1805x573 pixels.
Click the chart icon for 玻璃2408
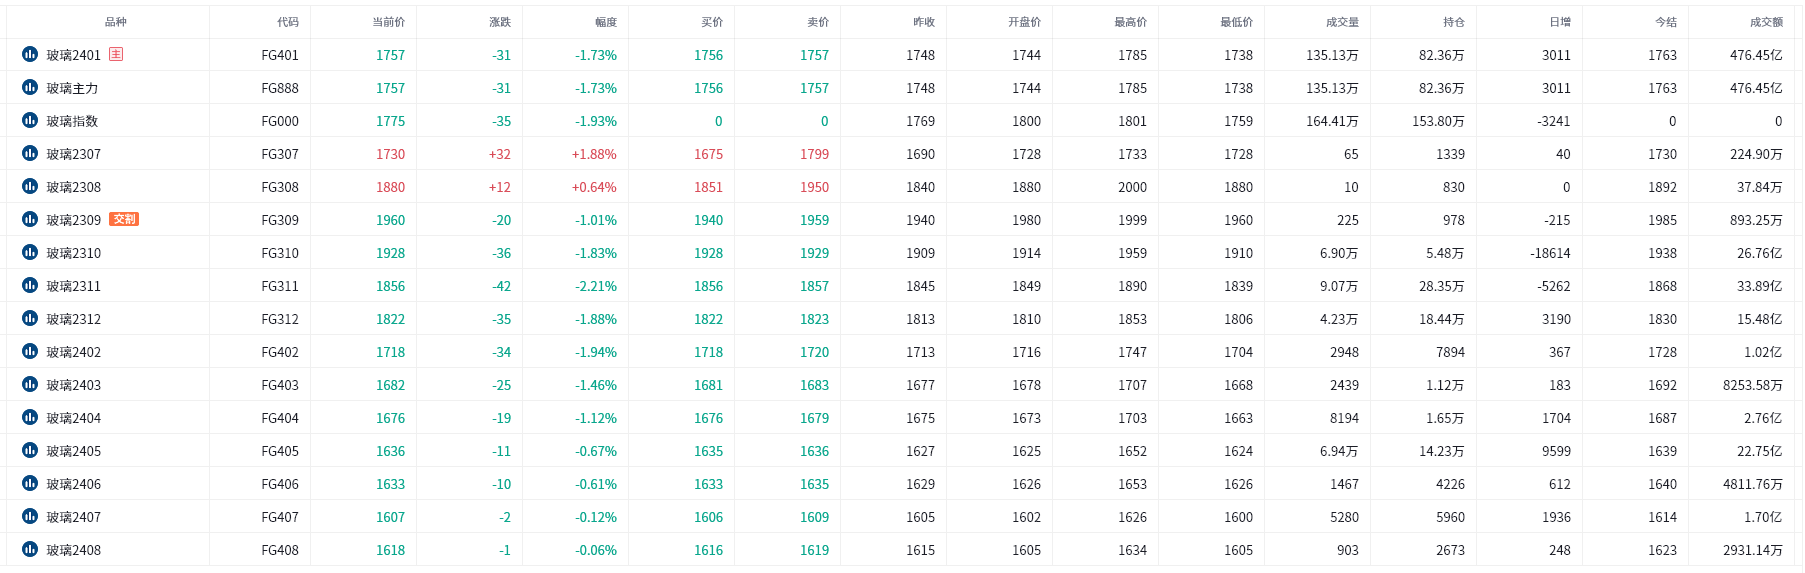[x=30, y=549]
